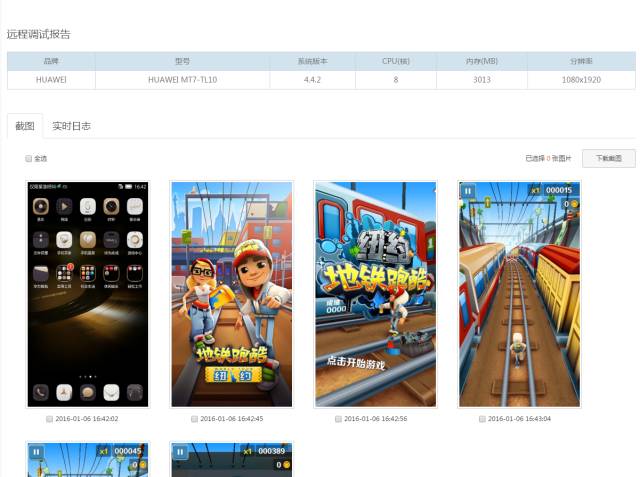Switch to the 截图 tab
Screen dimensions: 640x477
[x=25, y=126]
